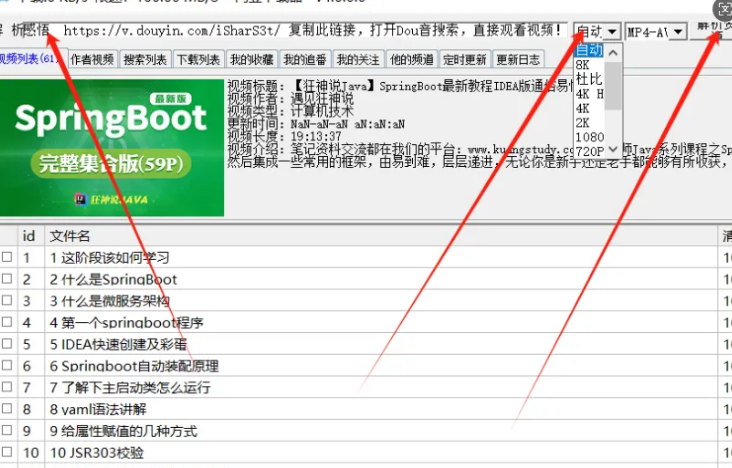Choose 1080 quality option
The height and width of the screenshot is (468, 732).
(x=589, y=136)
